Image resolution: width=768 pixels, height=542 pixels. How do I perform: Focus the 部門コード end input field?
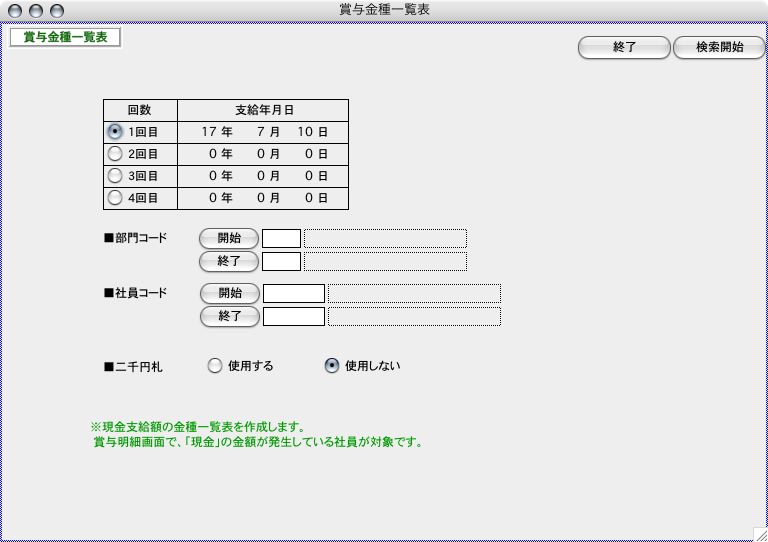[281, 261]
